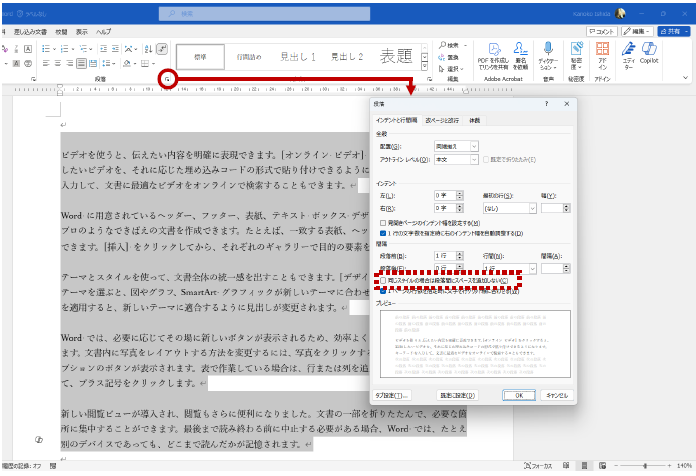Expand the first-line indent (最初の行) dropdown
696x476 pixels.
(x=507, y=208)
